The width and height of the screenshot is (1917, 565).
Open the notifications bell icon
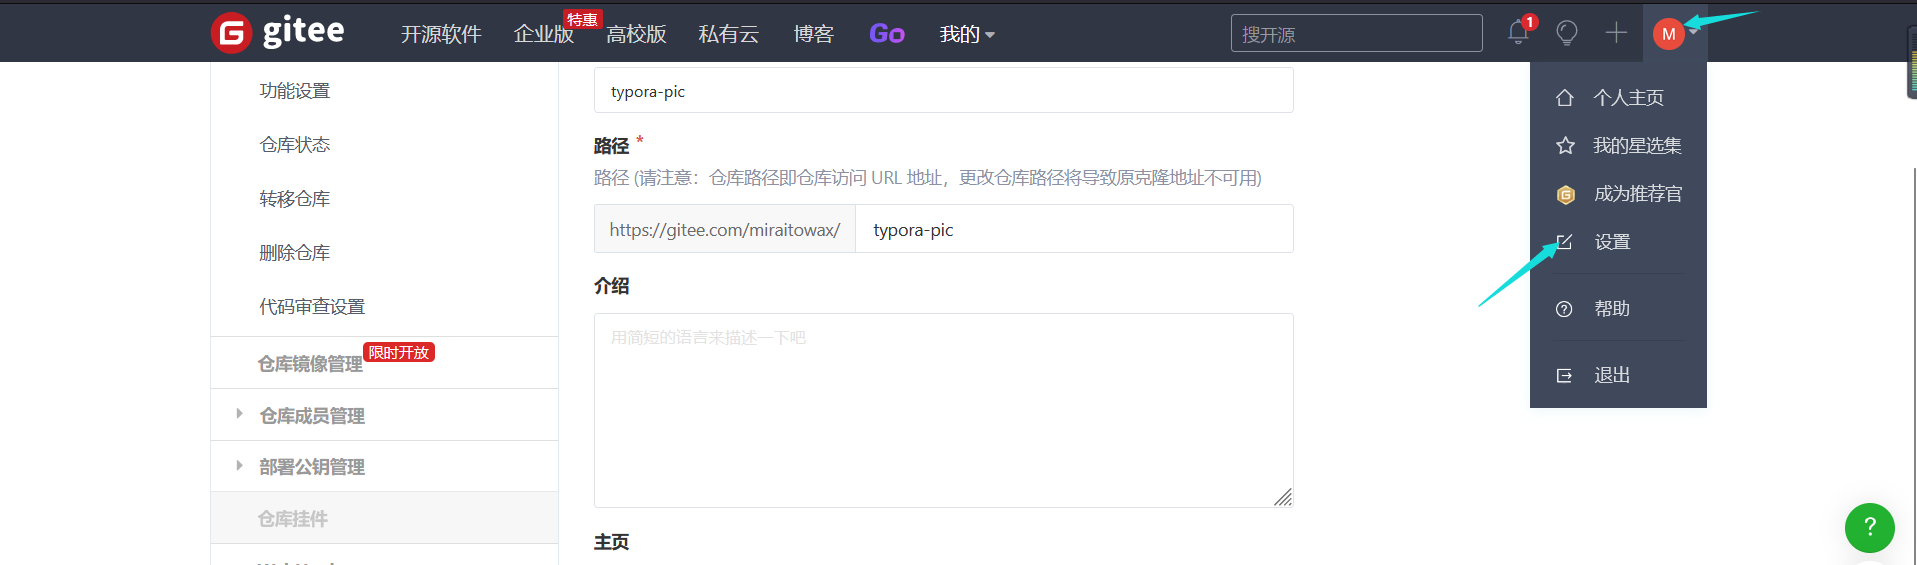1518,33
